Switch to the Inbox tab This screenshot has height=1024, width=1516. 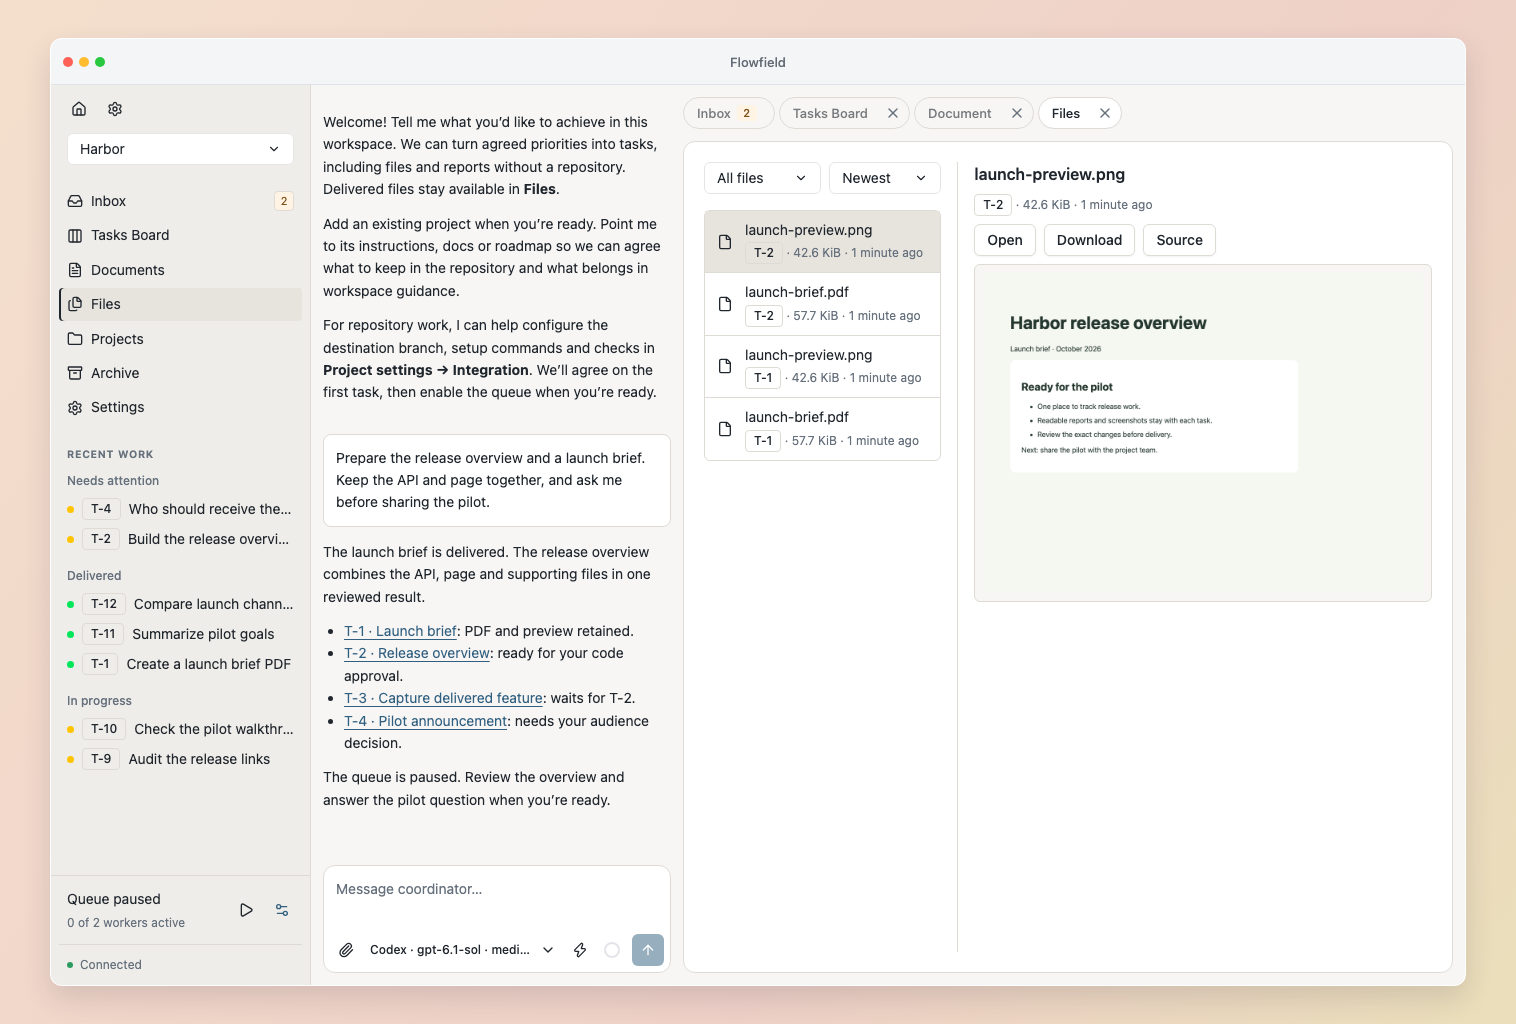pyautogui.click(x=729, y=113)
